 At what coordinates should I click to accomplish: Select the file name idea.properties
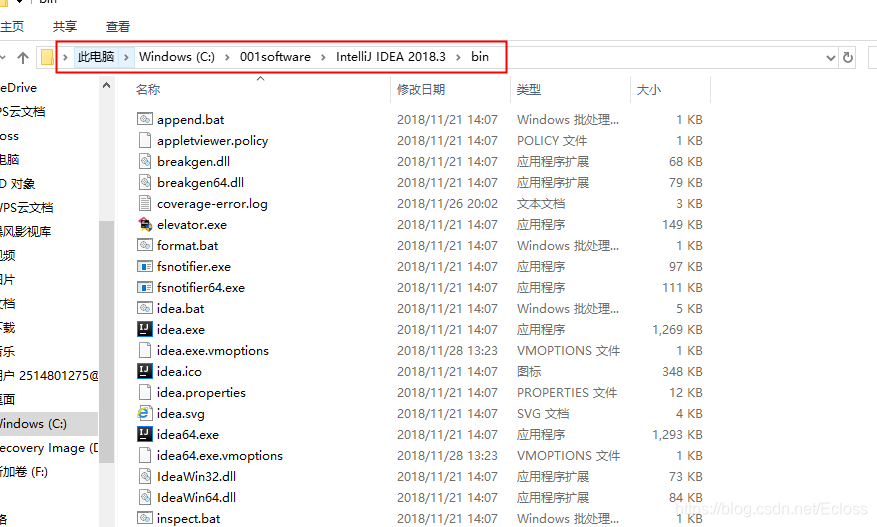click(201, 393)
